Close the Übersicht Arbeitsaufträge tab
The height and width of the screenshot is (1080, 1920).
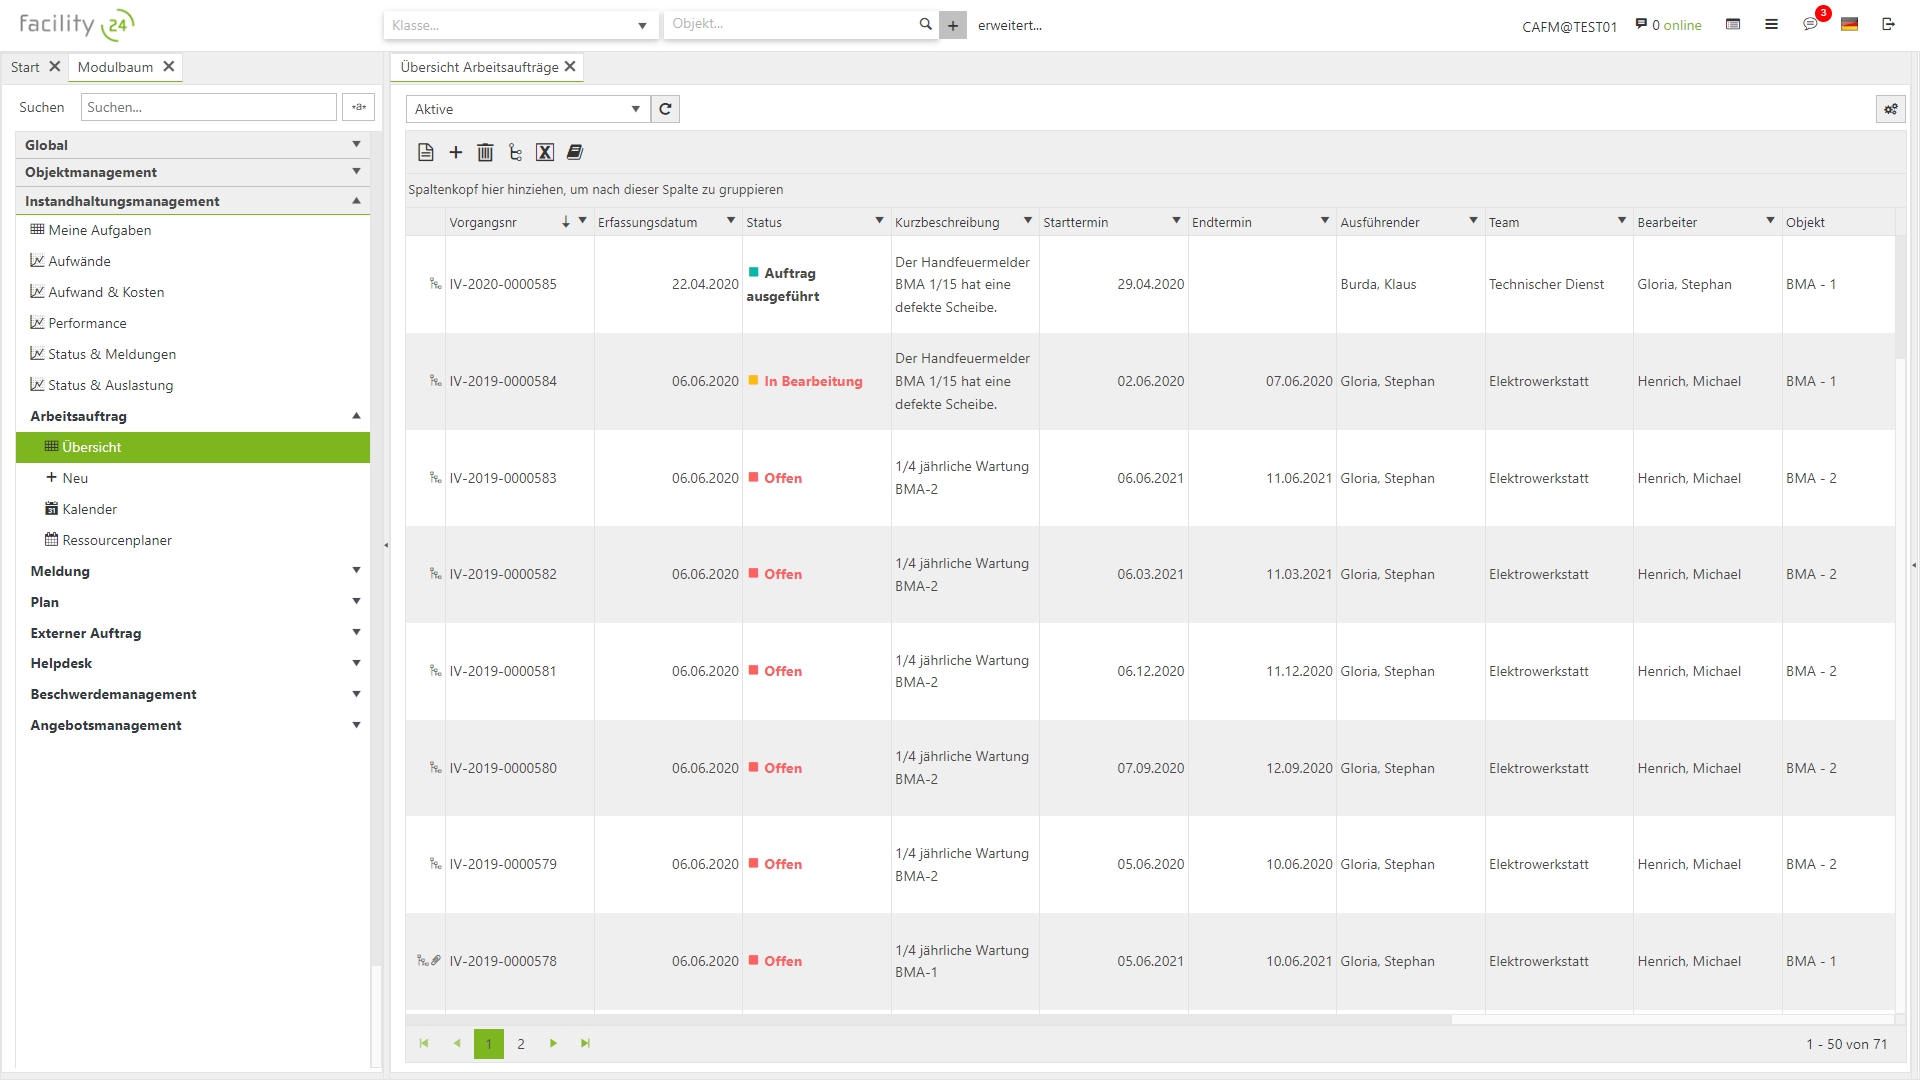pyautogui.click(x=570, y=67)
